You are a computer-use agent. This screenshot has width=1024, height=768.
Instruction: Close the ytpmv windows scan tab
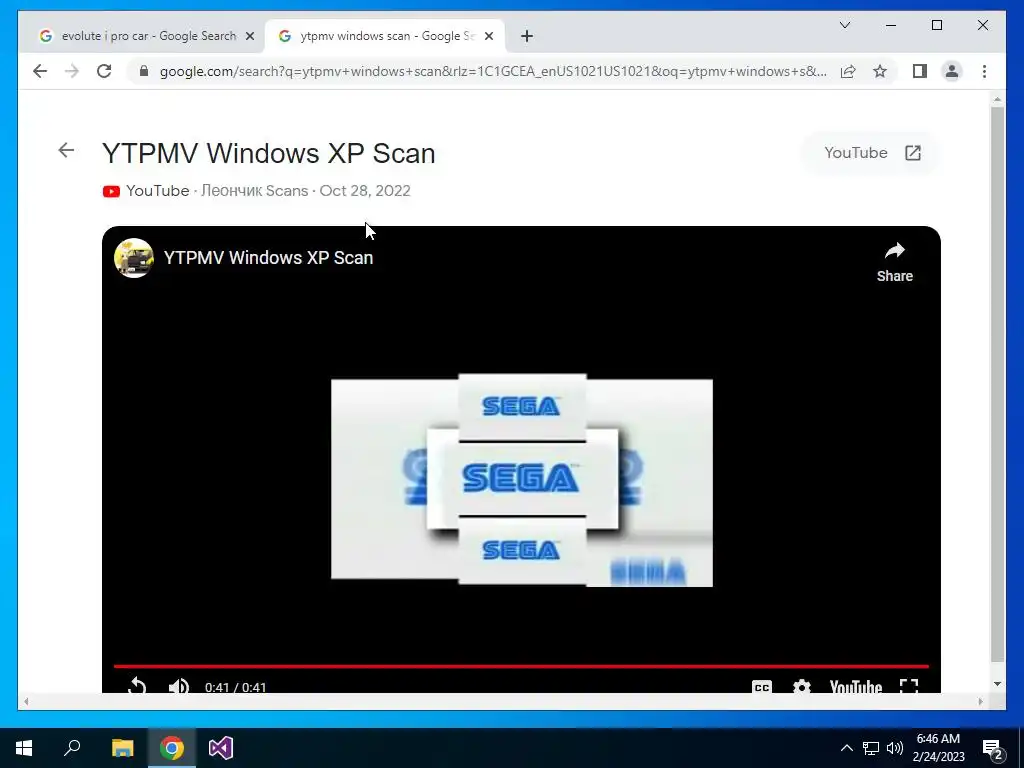point(488,36)
